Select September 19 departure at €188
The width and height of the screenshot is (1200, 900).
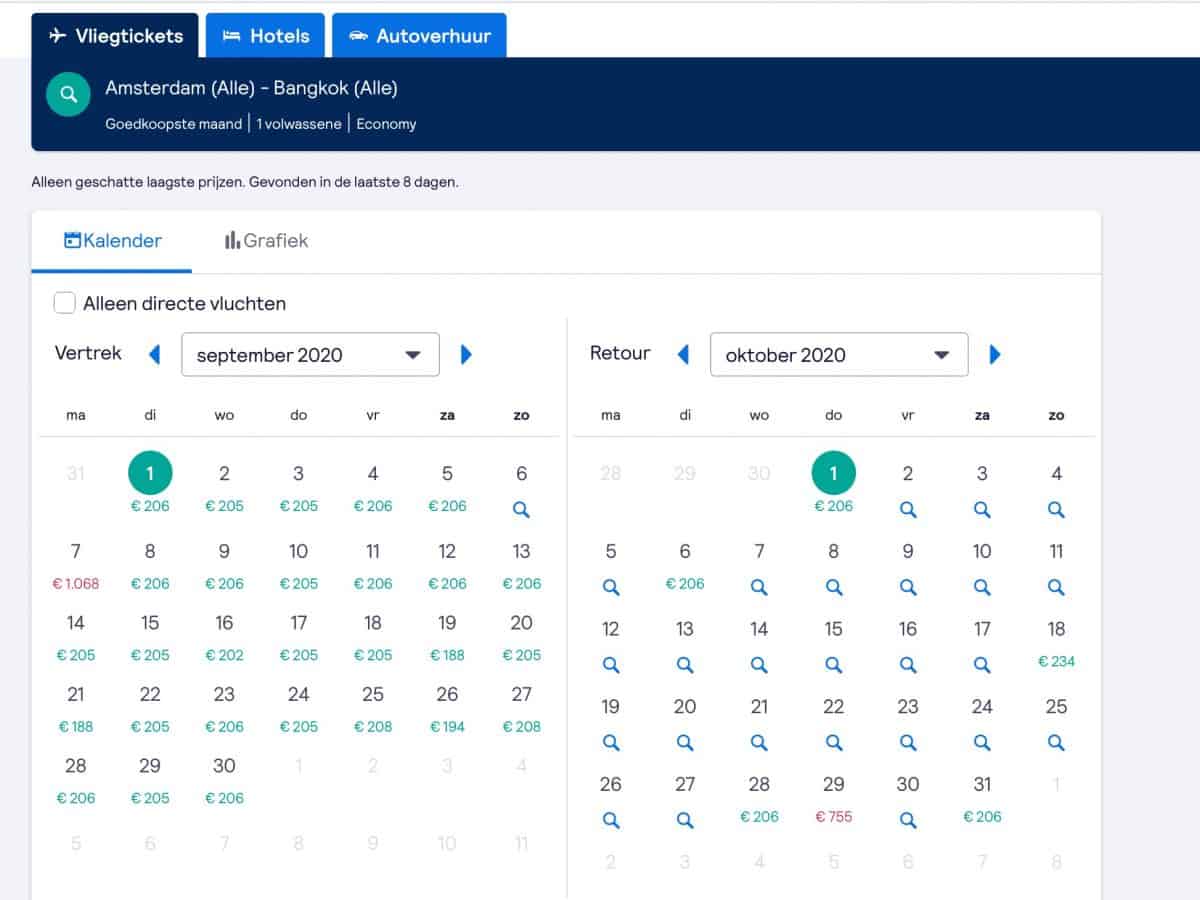[x=447, y=638]
